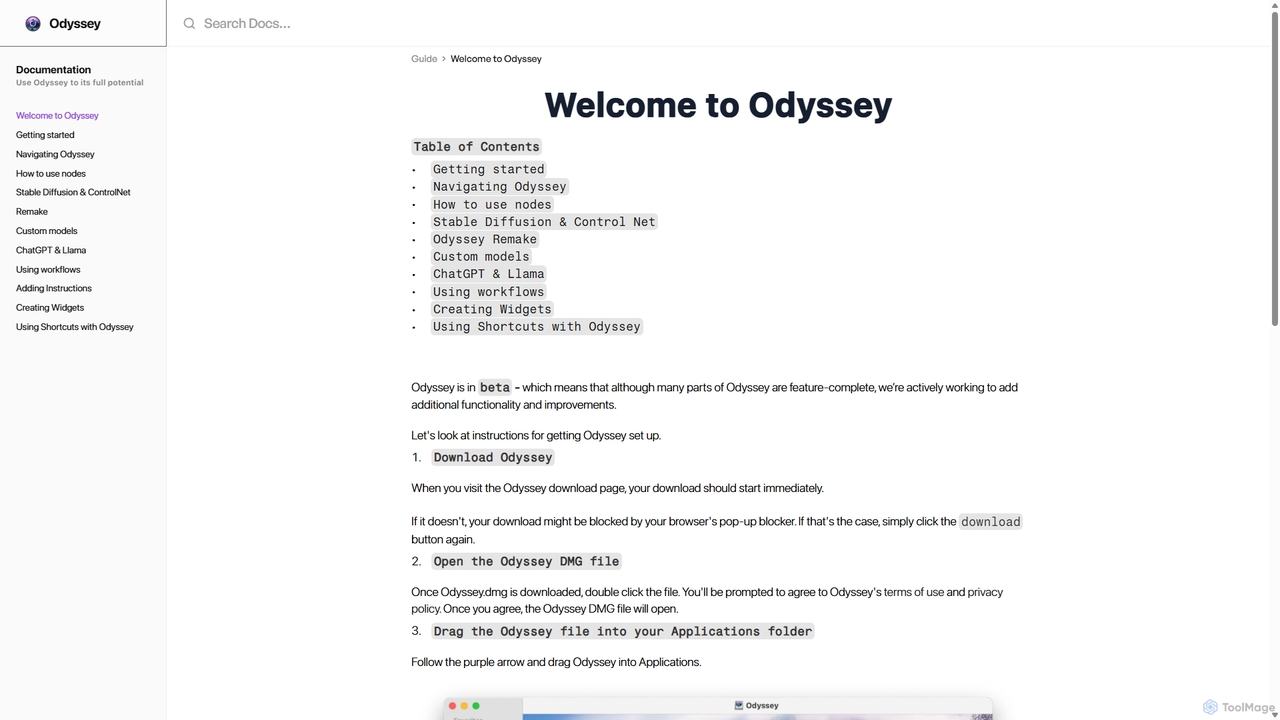Click Drag the Odyssey file into Applications heading
Viewport: 1280px width, 720px height.
[622, 631]
